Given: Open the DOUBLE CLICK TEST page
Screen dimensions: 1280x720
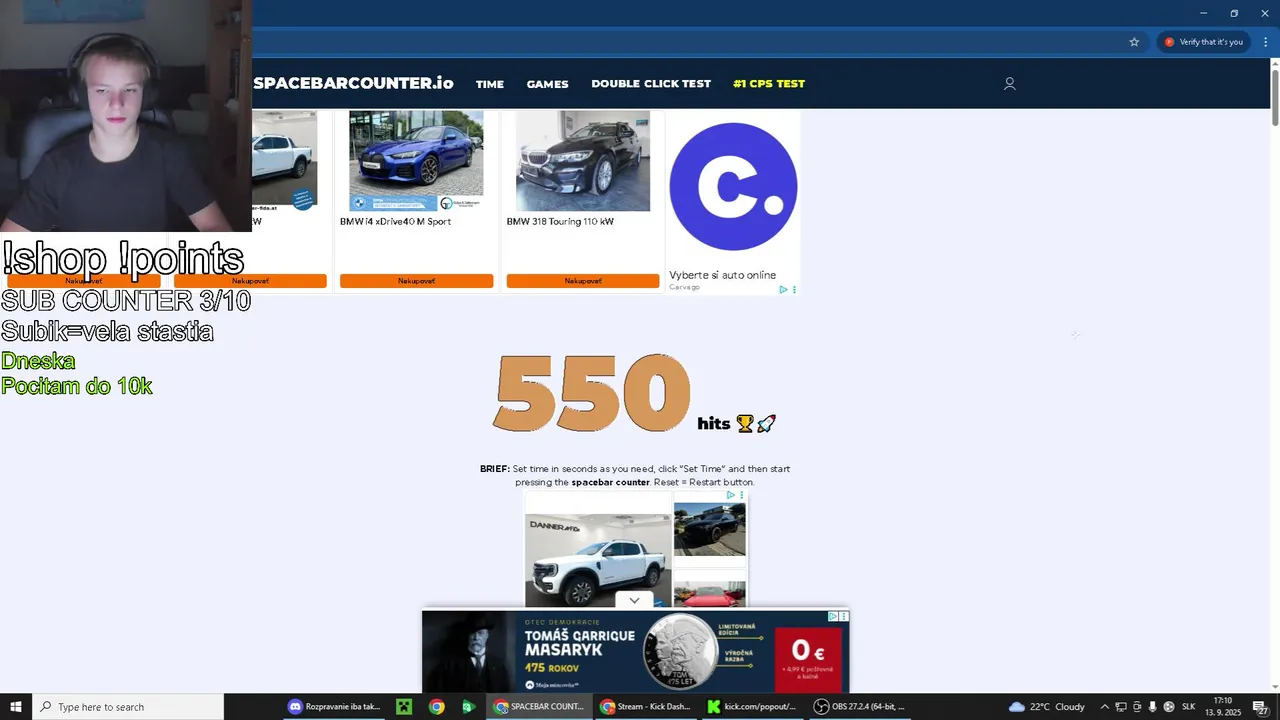Looking at the screenshot, I should pos(651,84).
